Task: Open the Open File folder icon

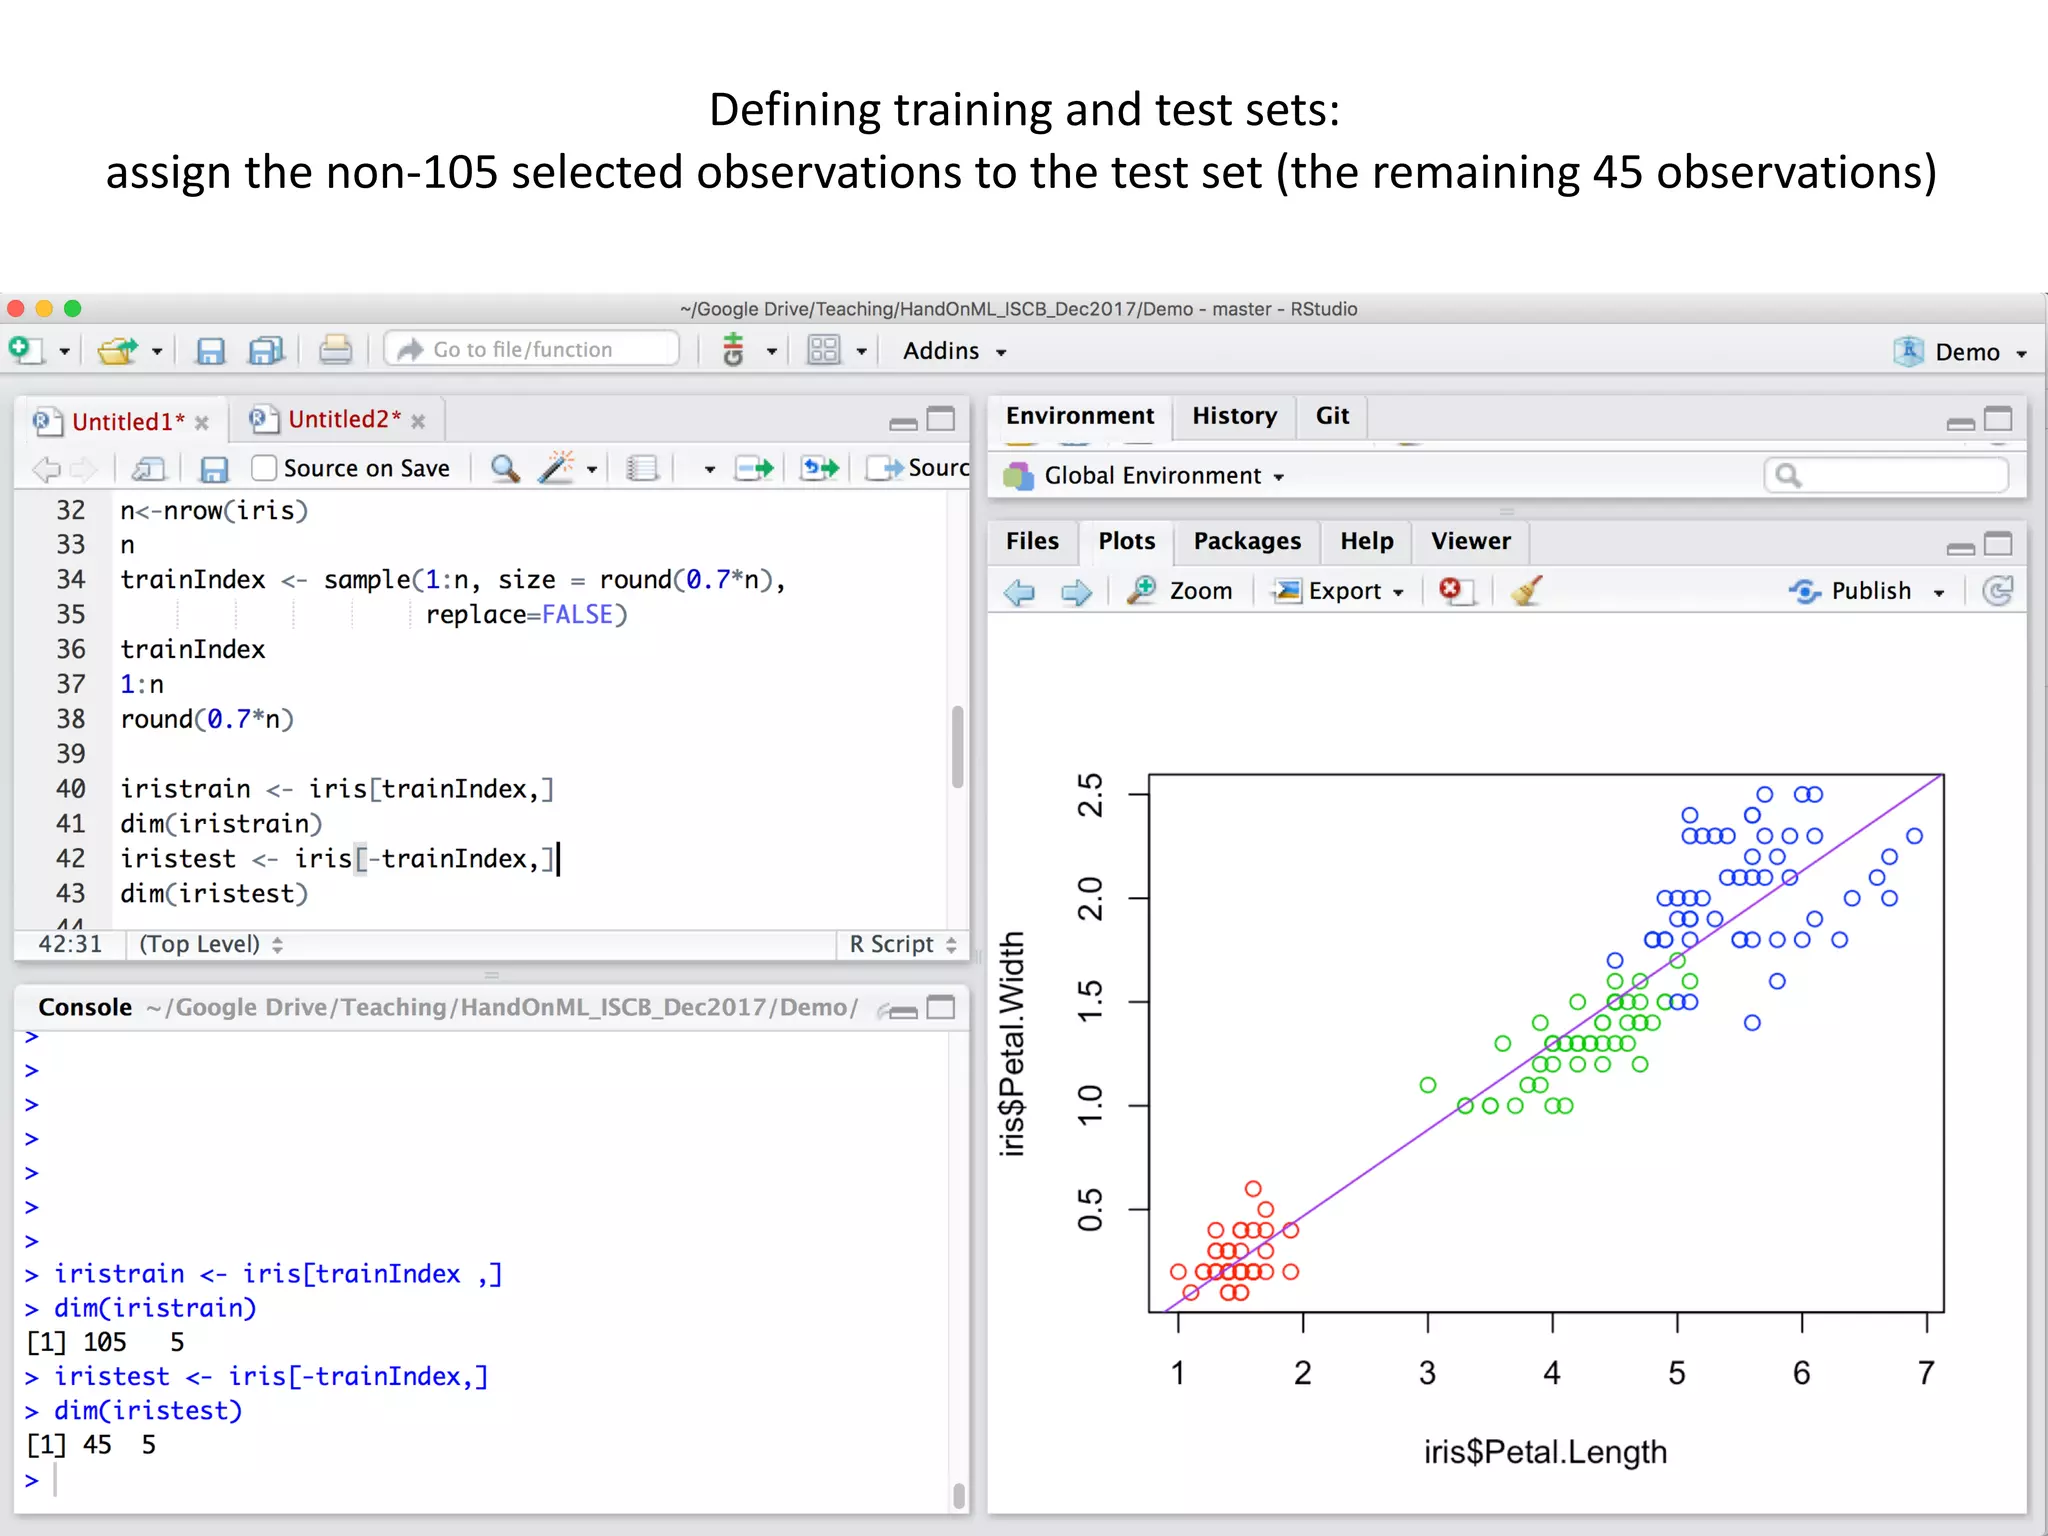Action: click(118, 350)
